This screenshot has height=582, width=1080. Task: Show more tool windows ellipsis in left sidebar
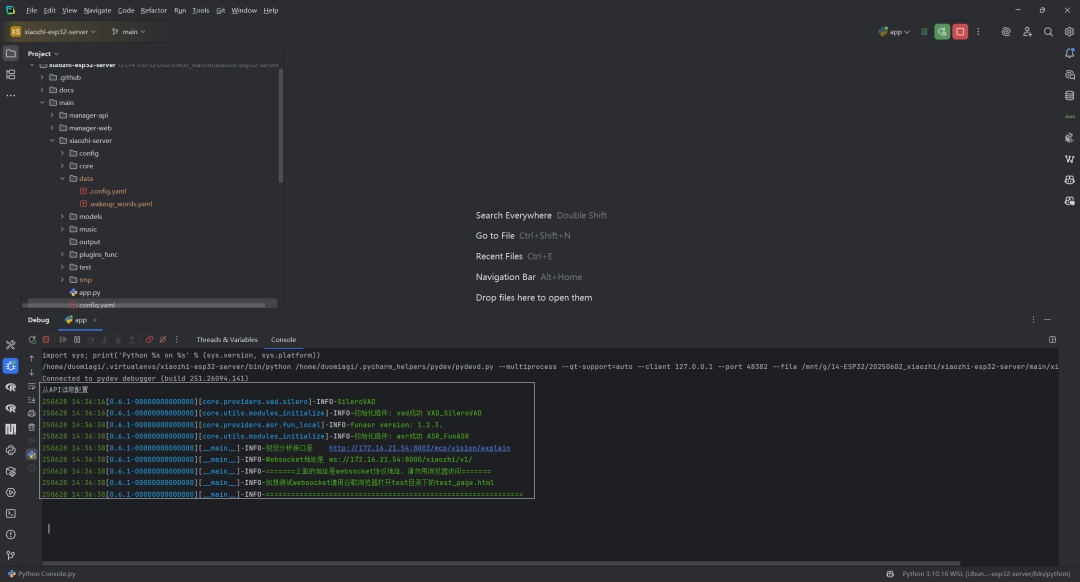click(10, 96)
